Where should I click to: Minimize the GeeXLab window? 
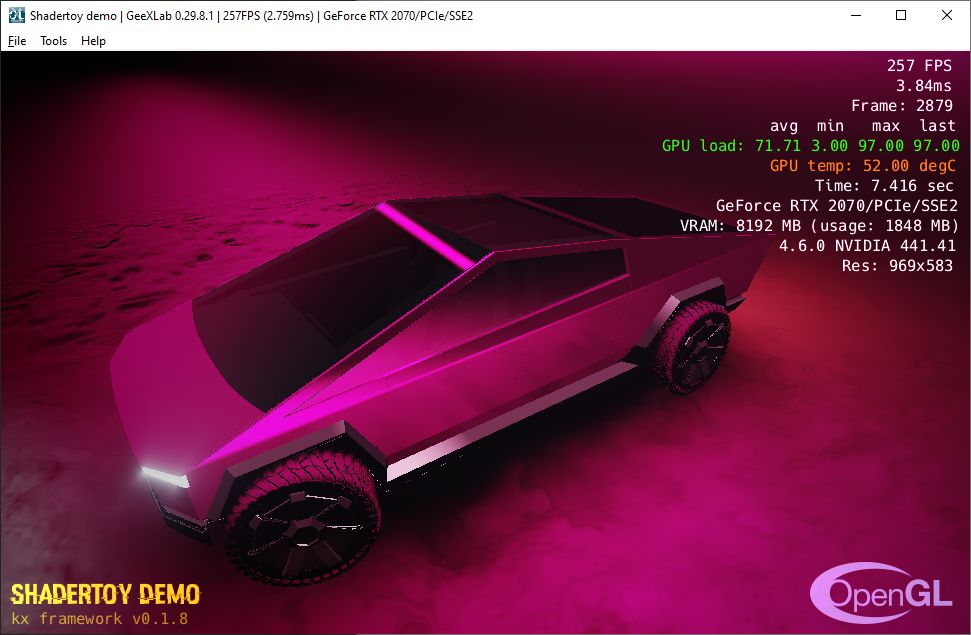pos(856,15)
